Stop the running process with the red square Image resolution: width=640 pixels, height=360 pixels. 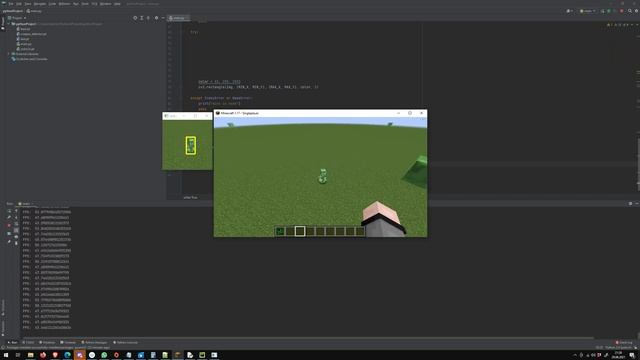pos(9,225)
